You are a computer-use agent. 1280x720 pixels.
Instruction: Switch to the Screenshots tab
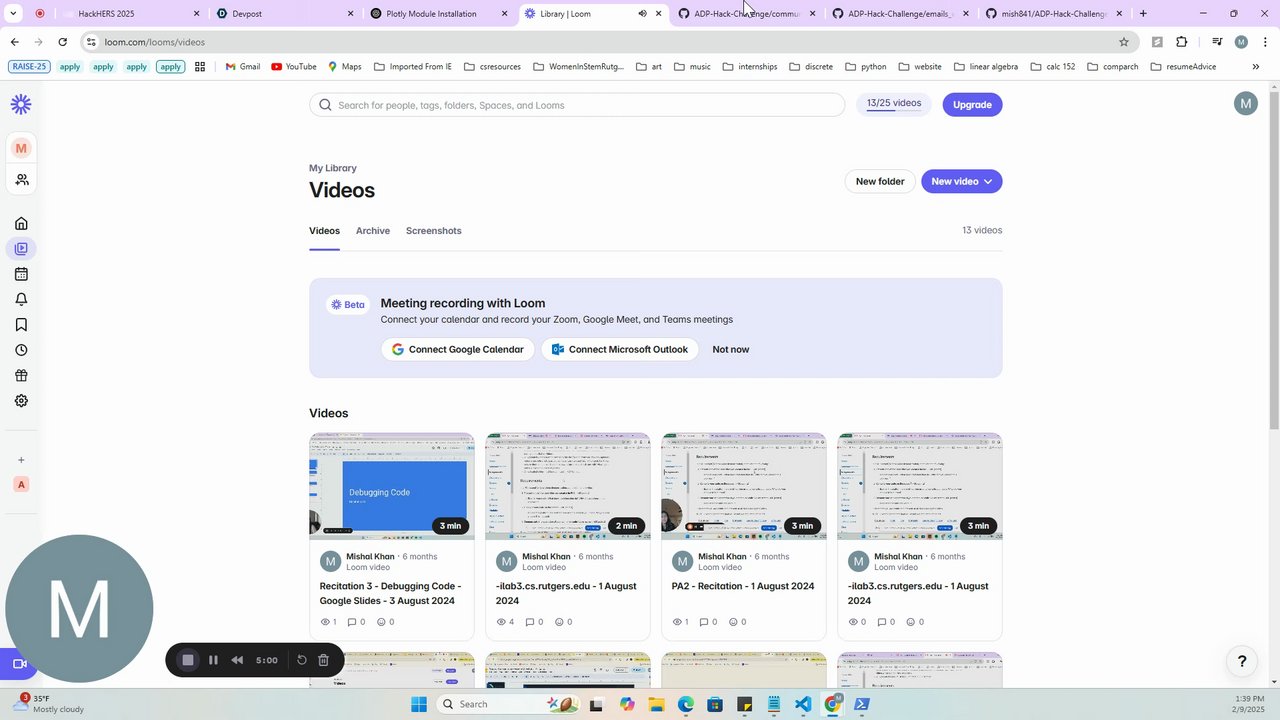coord(434,231)
